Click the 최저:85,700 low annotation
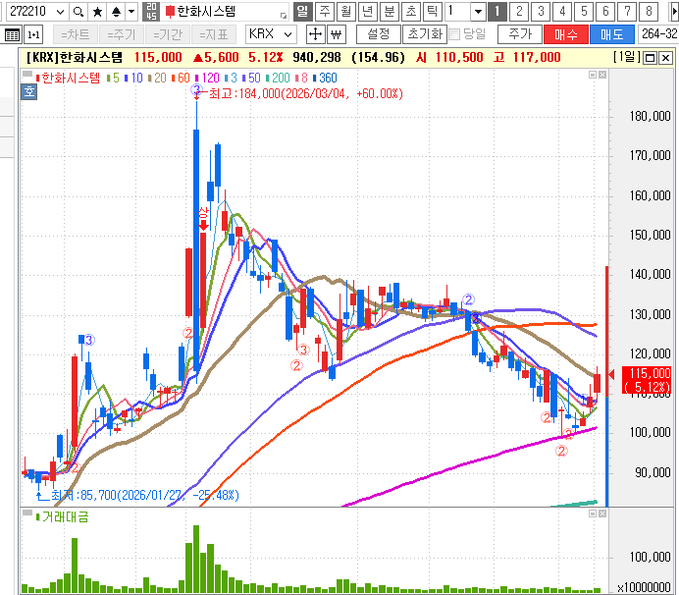Image resolution: width=679 pixels, height=595 pixels. tap(145, 495)
